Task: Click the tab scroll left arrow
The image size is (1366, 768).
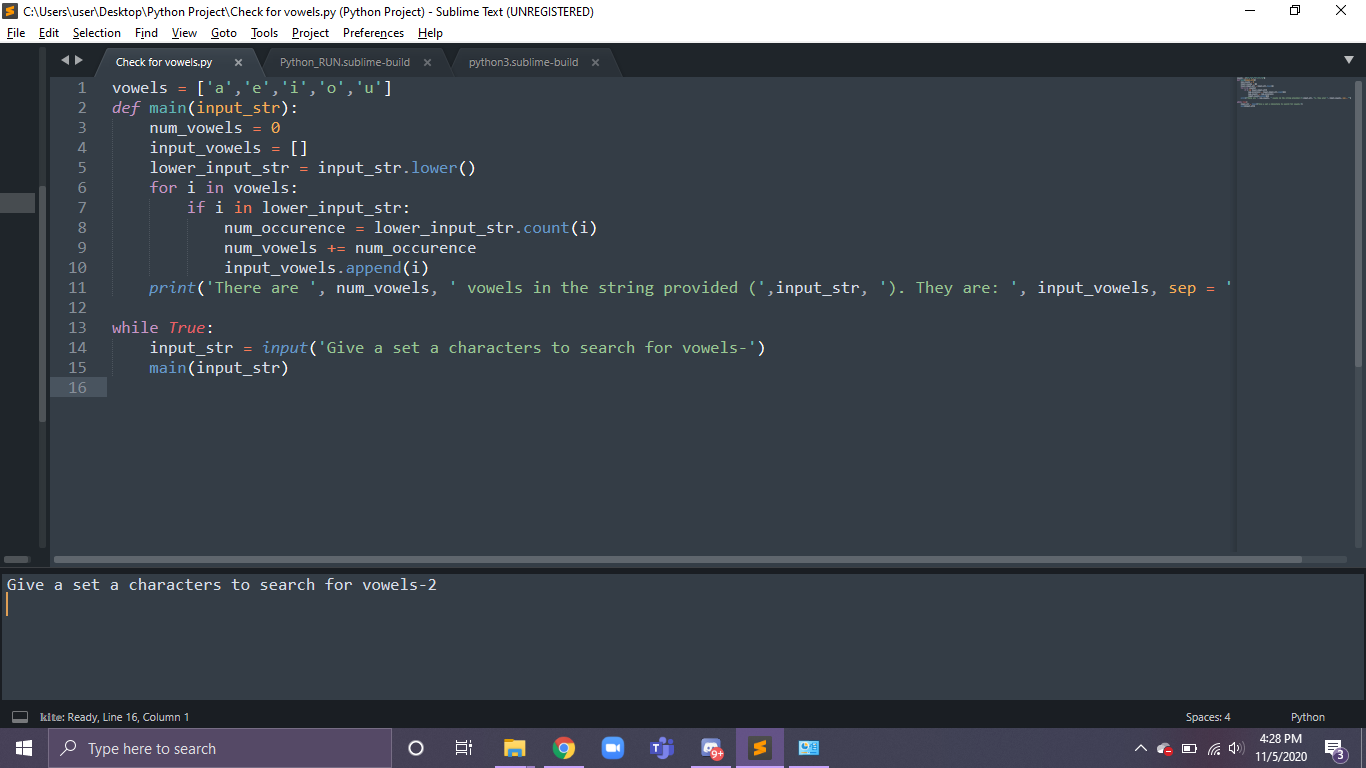Action: coord(65,61)
